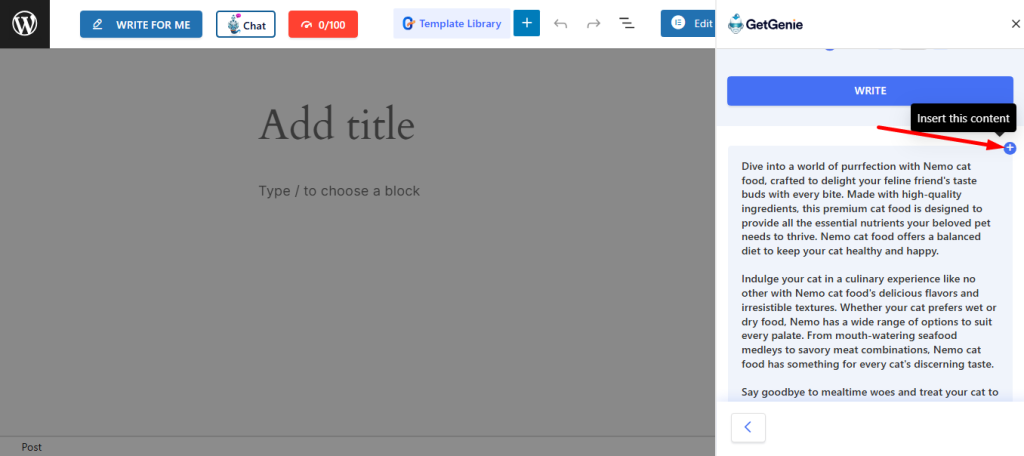Click the Add title field

click(336, 126)
